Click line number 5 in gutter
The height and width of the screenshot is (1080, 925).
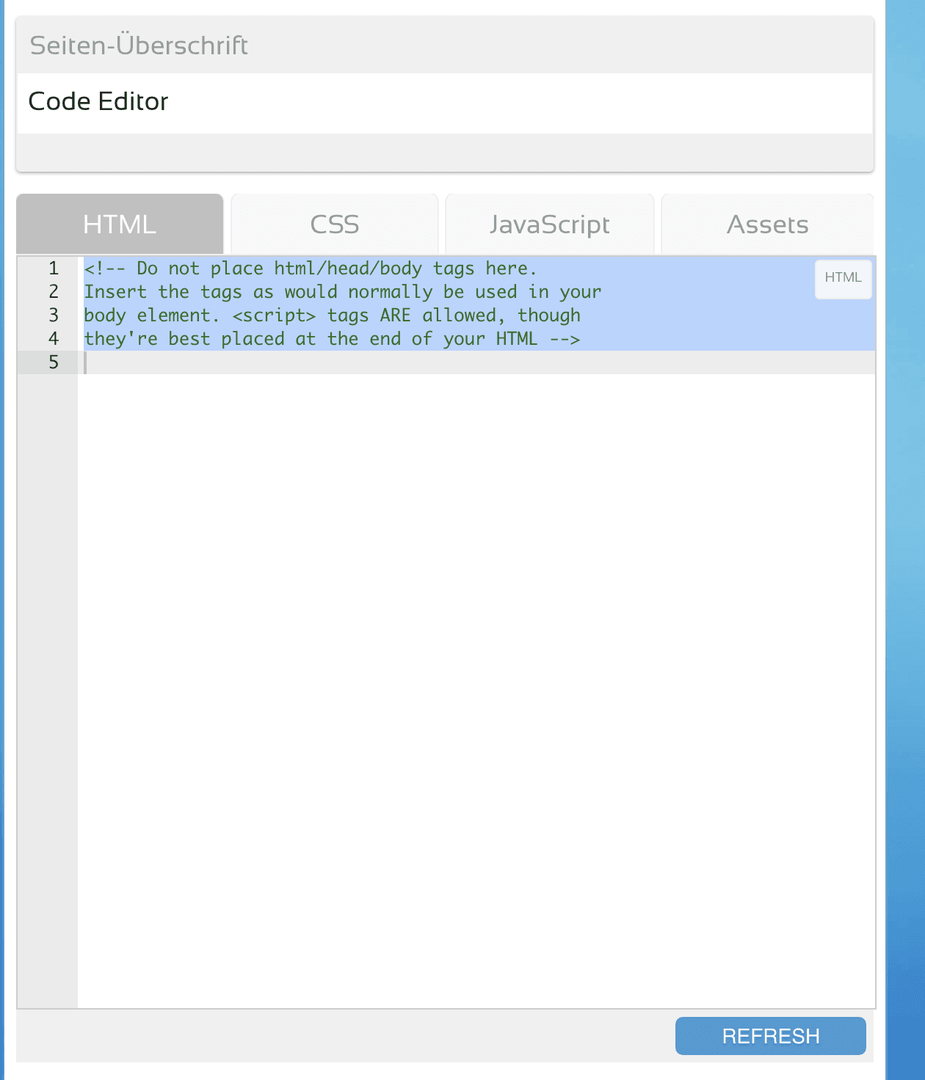click(x=53, y=362)
